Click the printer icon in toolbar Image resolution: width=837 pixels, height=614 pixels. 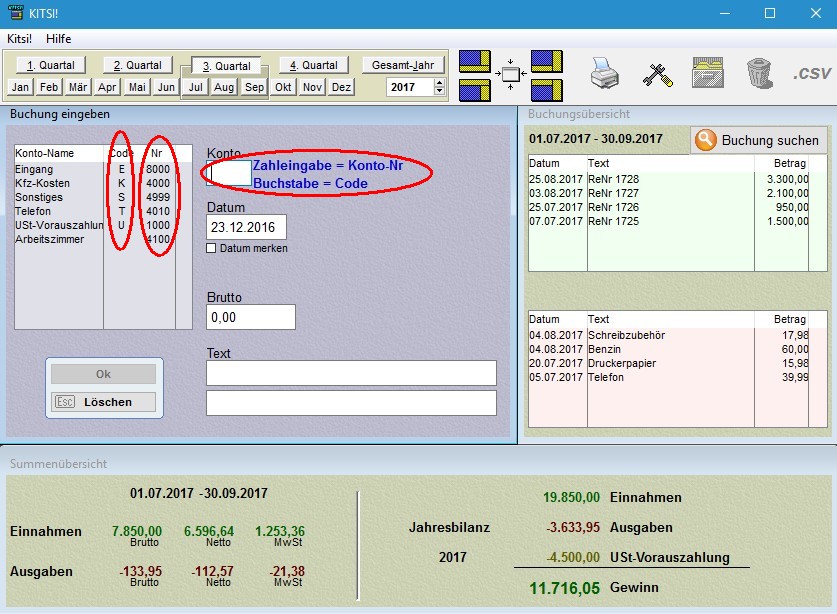click(x=606, y=73)
